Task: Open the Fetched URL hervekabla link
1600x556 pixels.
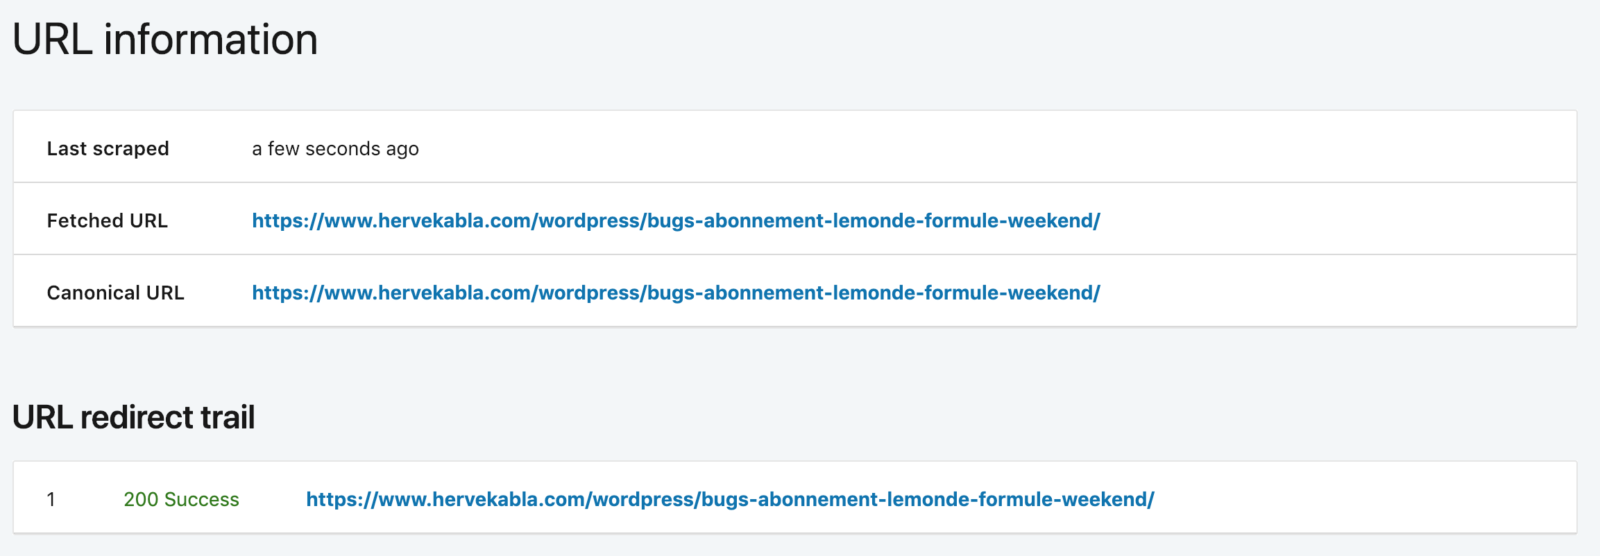Action: coord(676,221)
